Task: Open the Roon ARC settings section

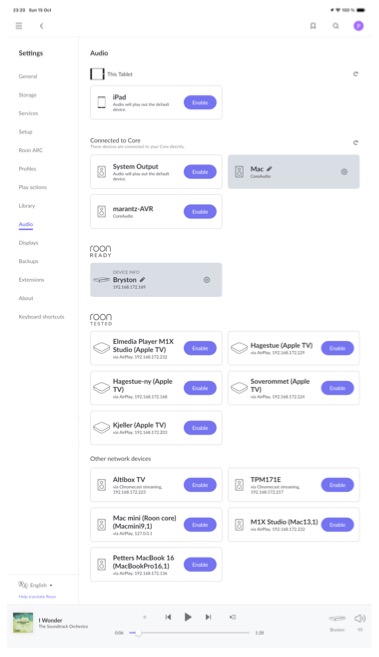Action: coord(31,150)
